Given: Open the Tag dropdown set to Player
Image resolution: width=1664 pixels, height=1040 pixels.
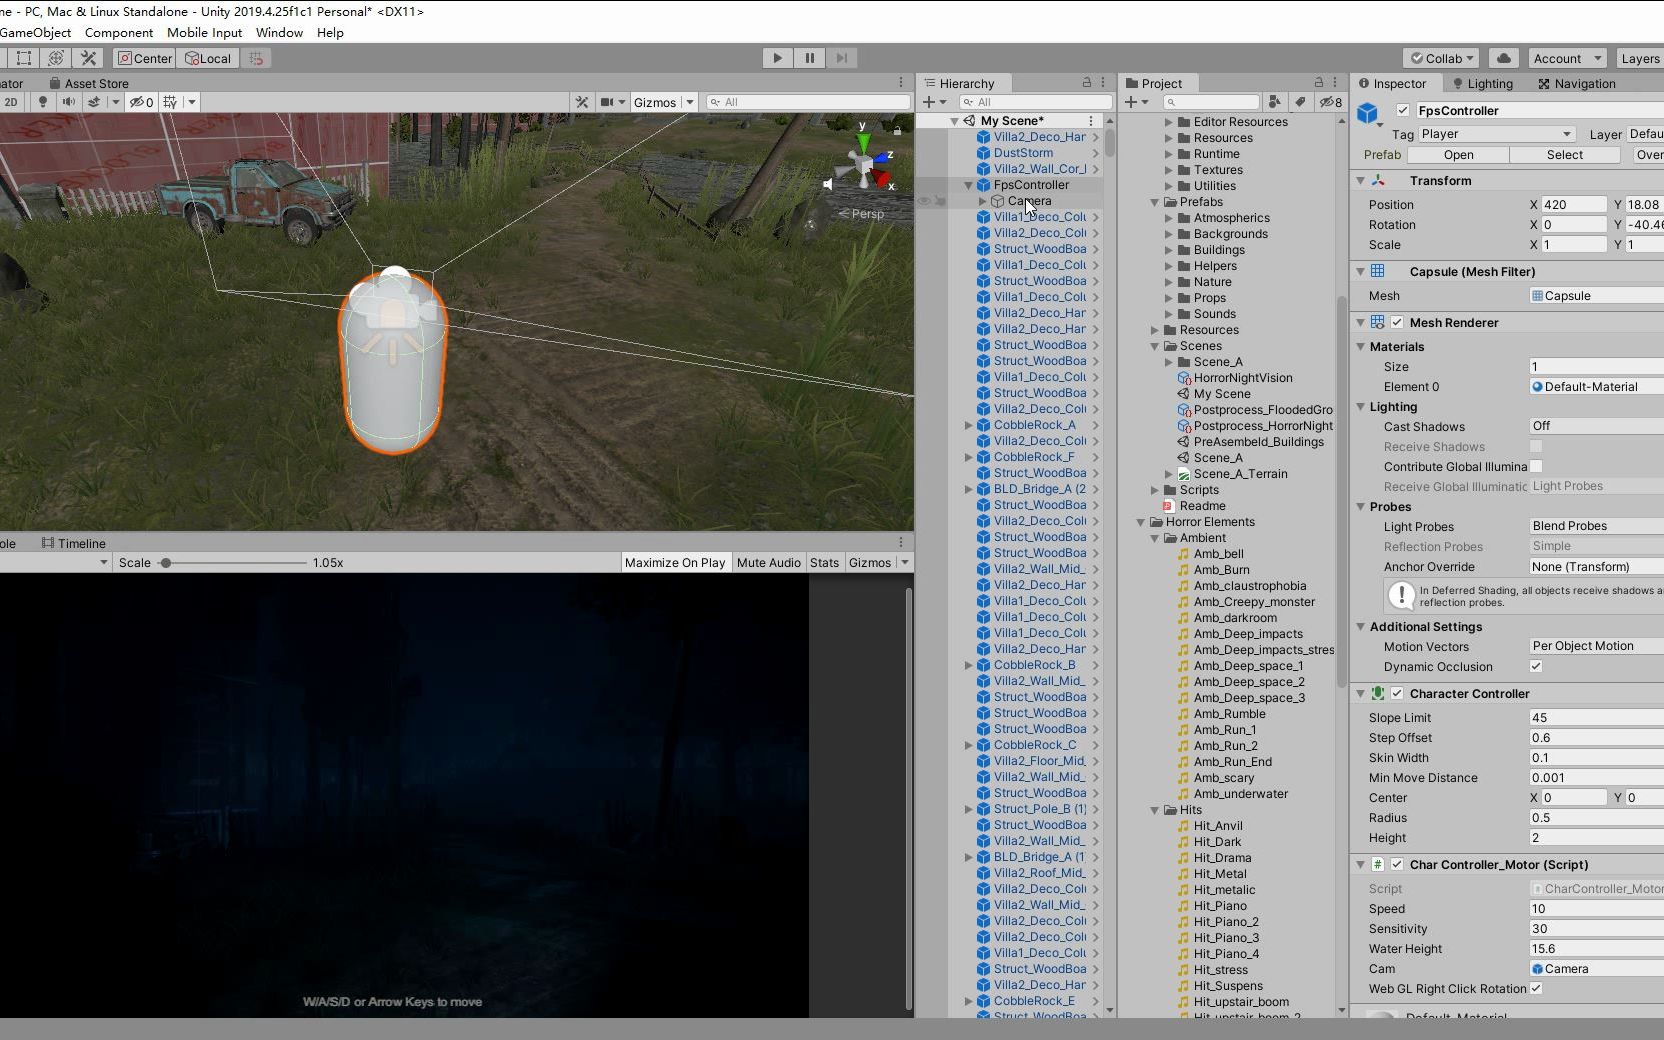Looking at the screenshot, I should 1495,133.
